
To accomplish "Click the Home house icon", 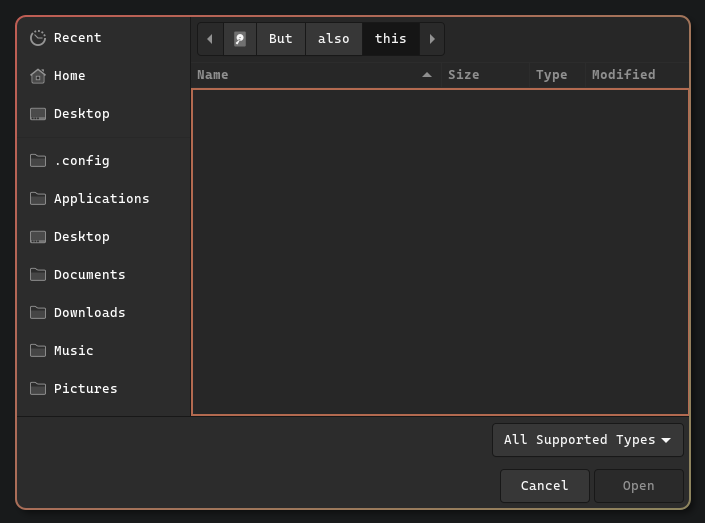I will (38, 76).
